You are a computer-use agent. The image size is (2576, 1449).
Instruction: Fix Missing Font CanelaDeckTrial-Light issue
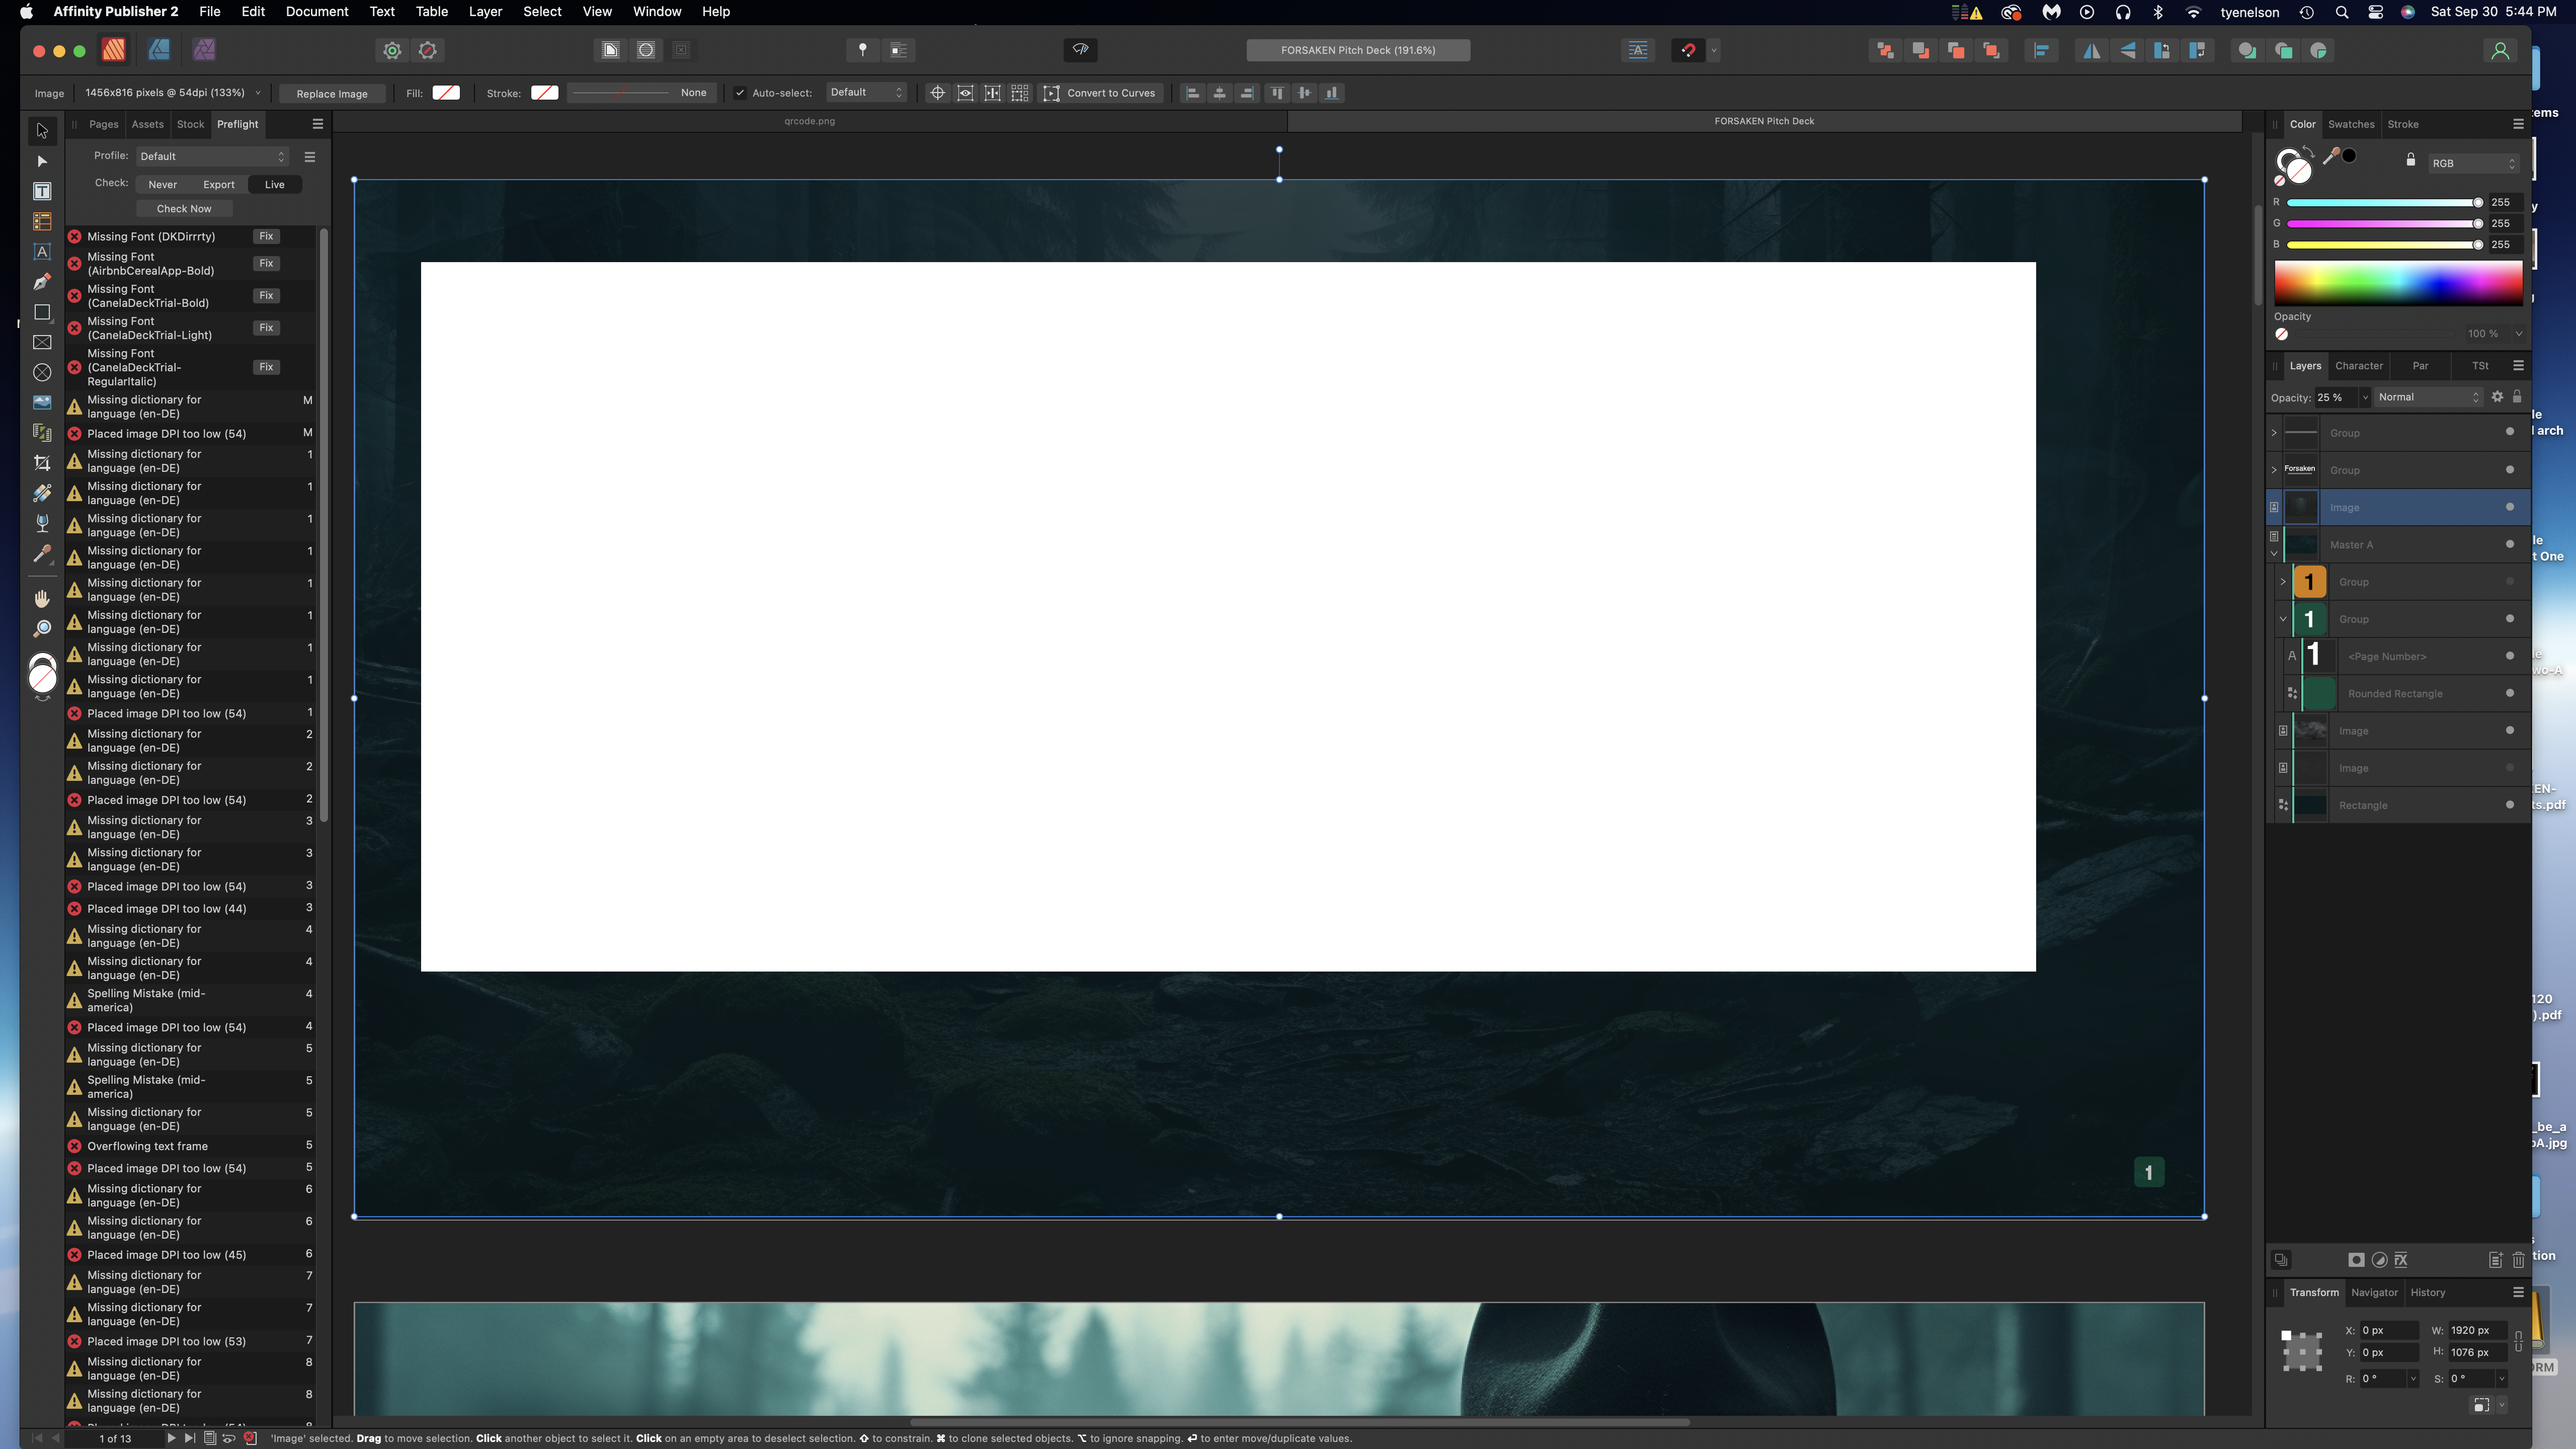pyautogui.click(x=266, y=327)
